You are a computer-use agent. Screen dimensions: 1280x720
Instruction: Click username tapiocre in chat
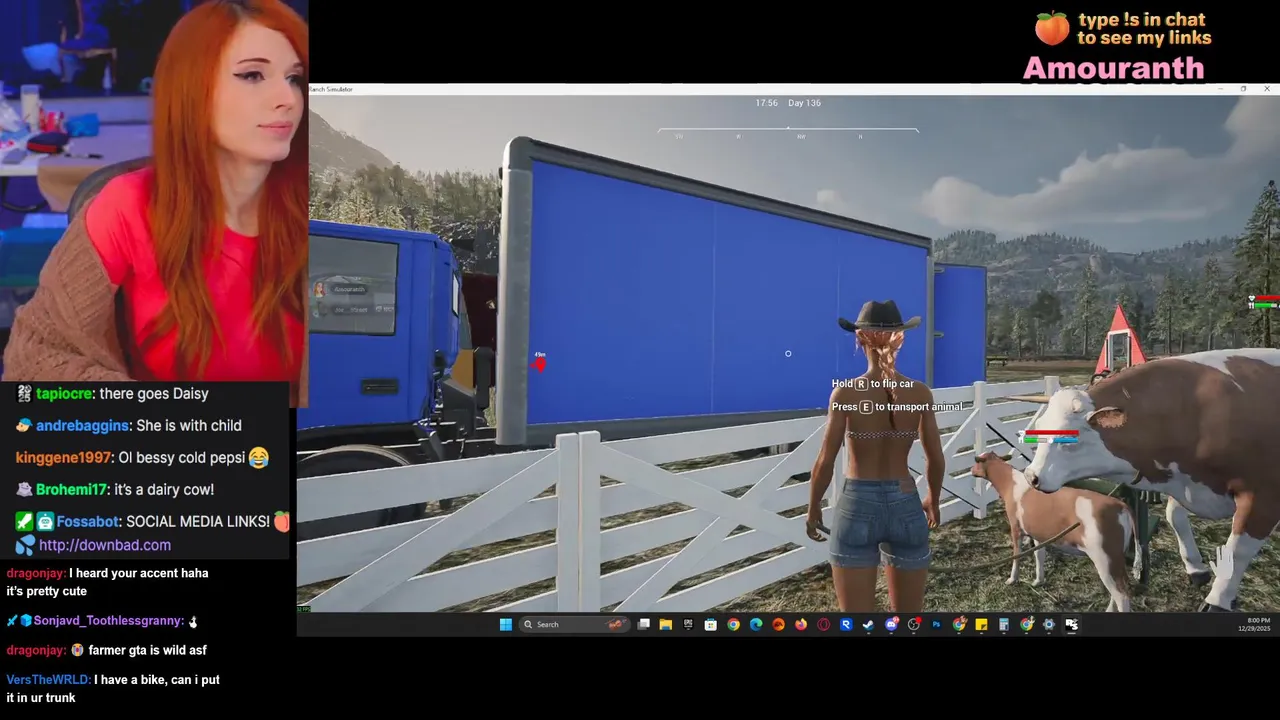pyautogui.click(x=65, y=393)
